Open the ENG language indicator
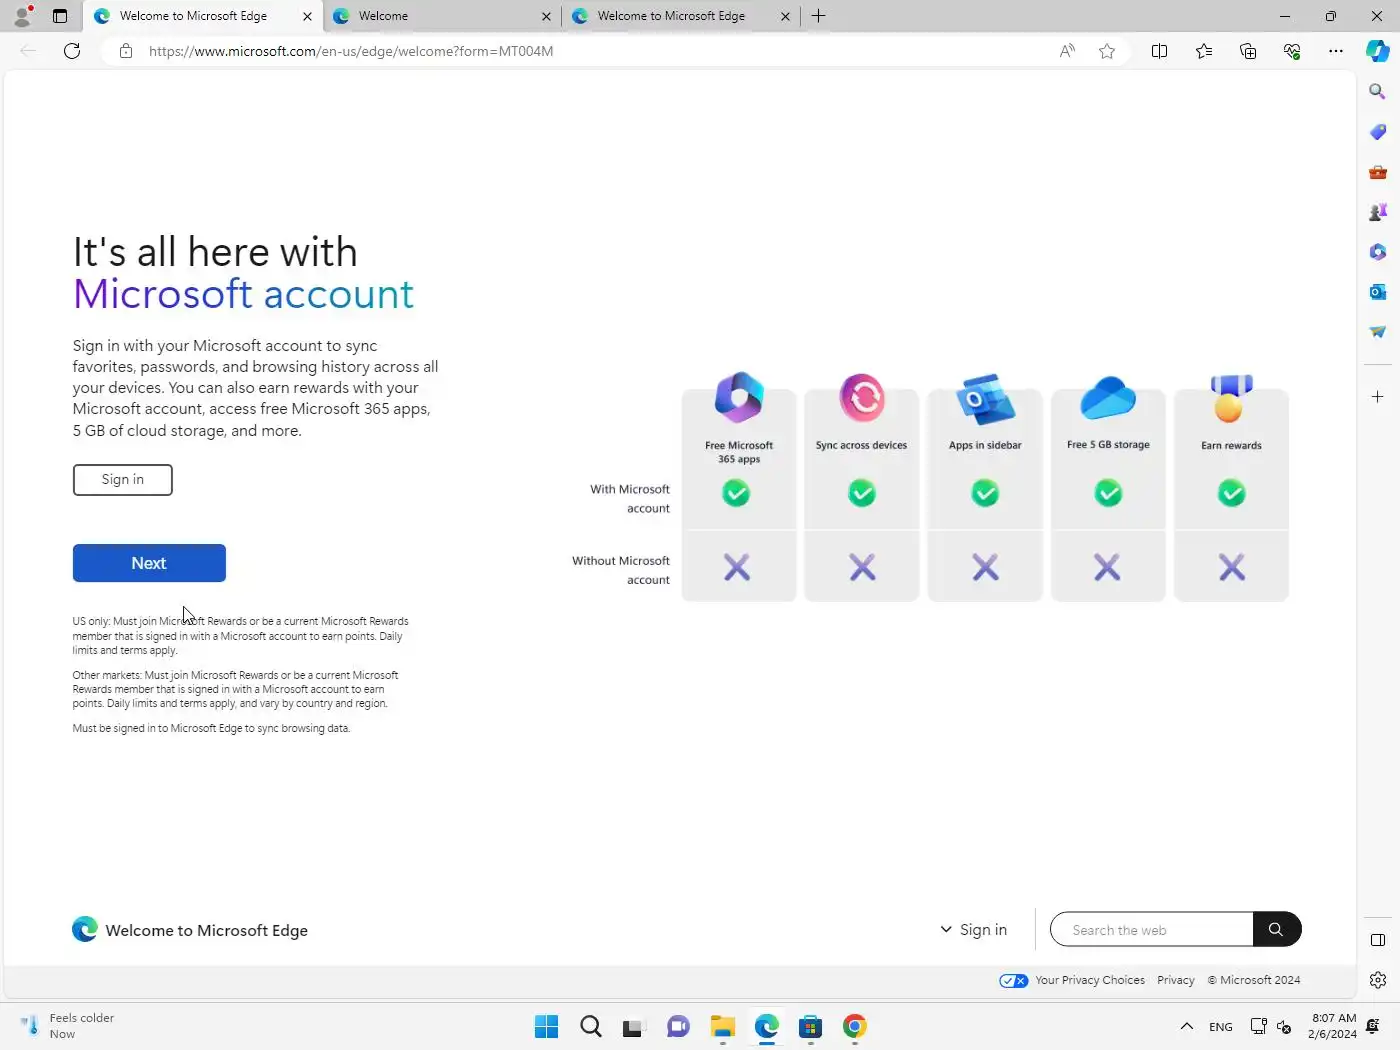The width and height of the screenshot is (1400, 1050). point(1220,1027)
